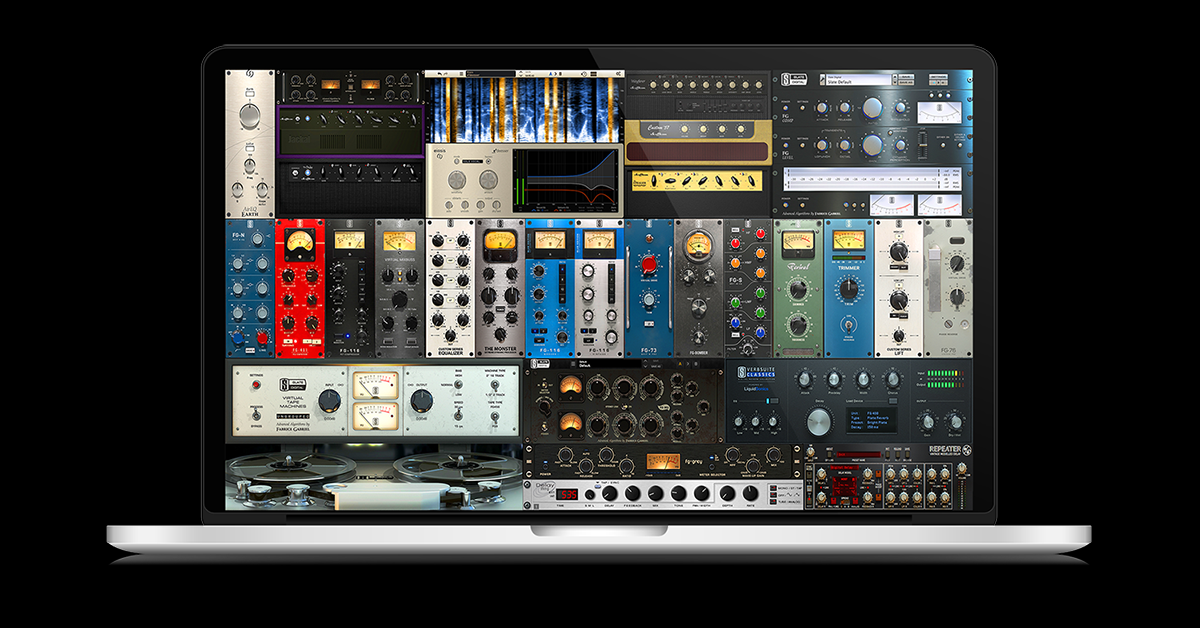Toggle BYPASS on Virtual Tape Machines
Screen dimensions: 1200x628
(254, 416)
